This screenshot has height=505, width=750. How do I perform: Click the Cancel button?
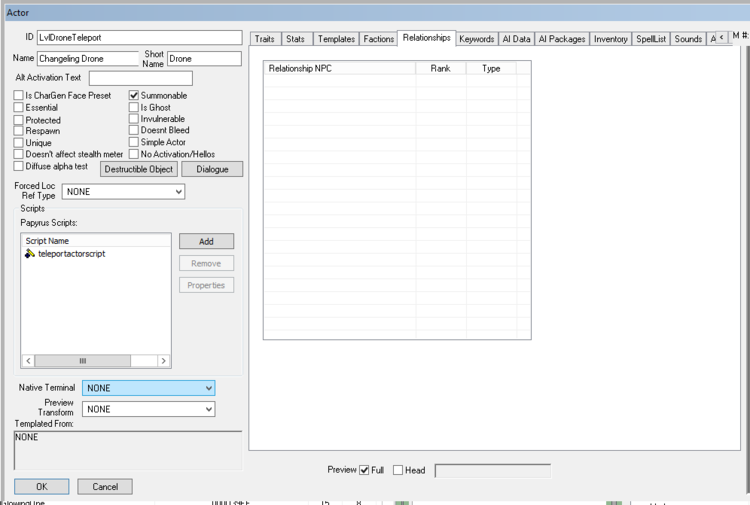point(105,487)
